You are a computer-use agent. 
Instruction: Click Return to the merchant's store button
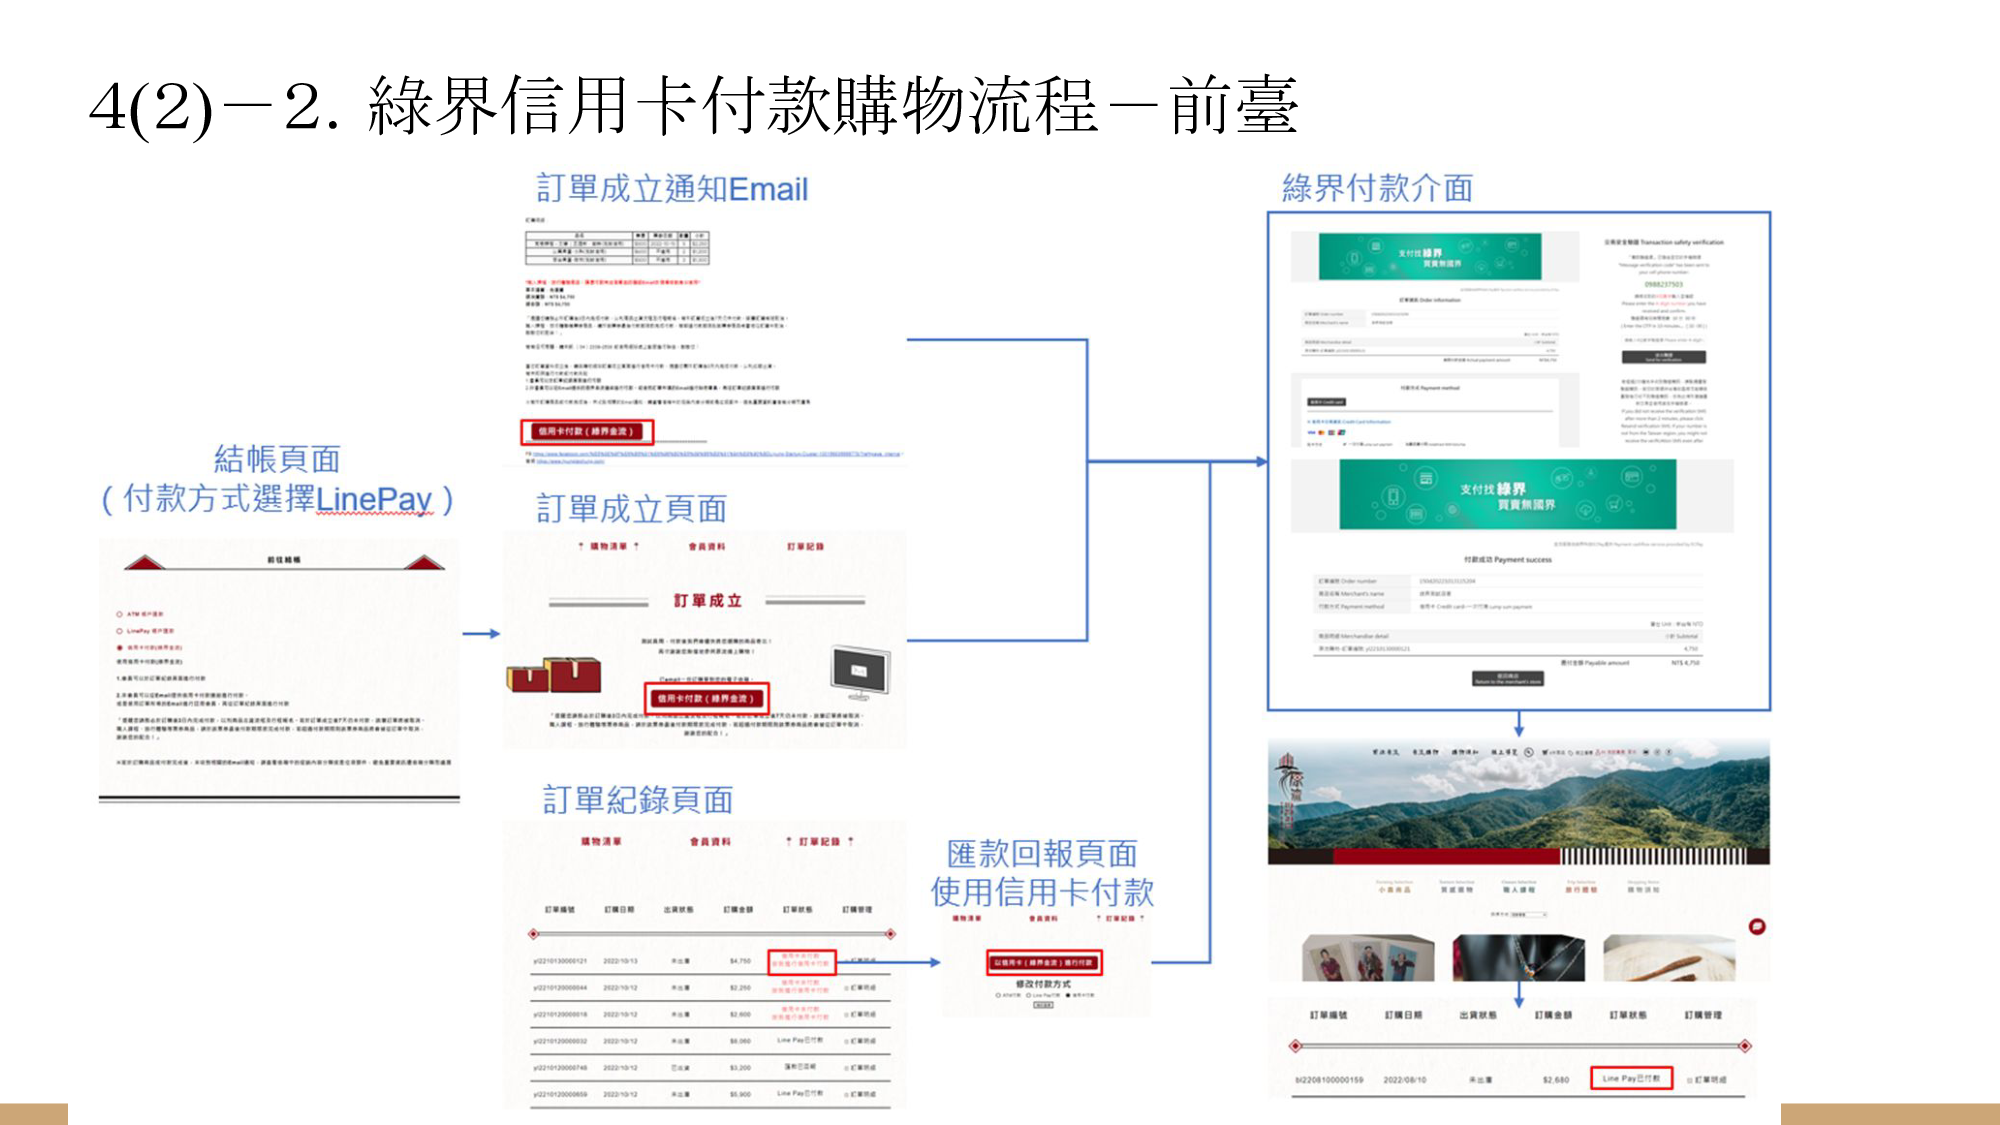coord(1508,680)
